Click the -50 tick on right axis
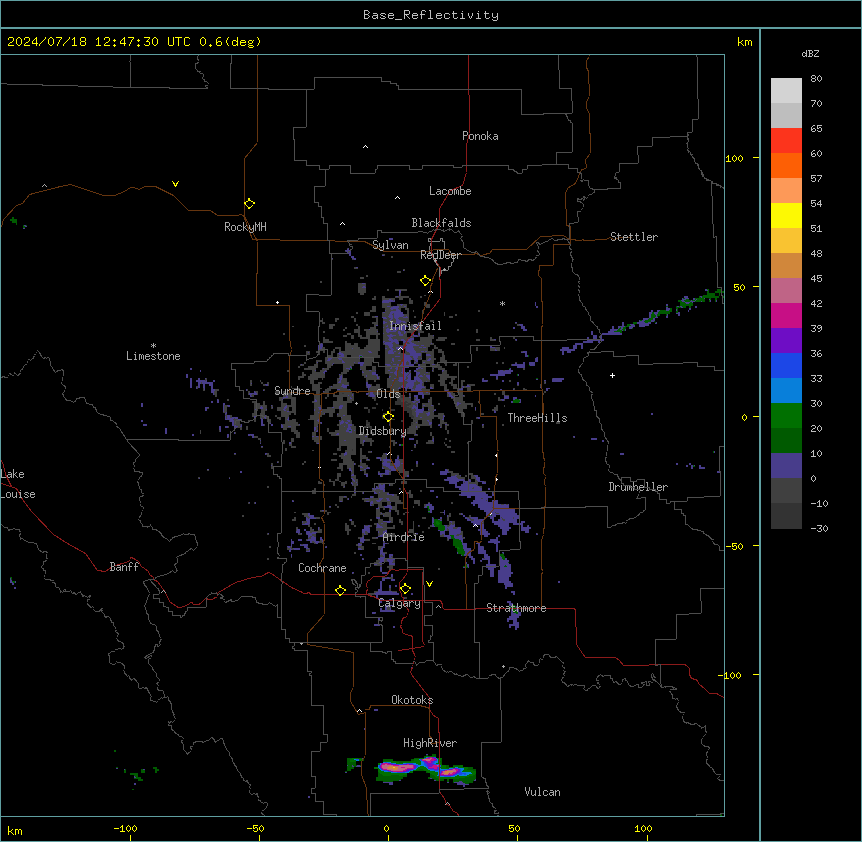862x842 pixels. coord(734,546)
